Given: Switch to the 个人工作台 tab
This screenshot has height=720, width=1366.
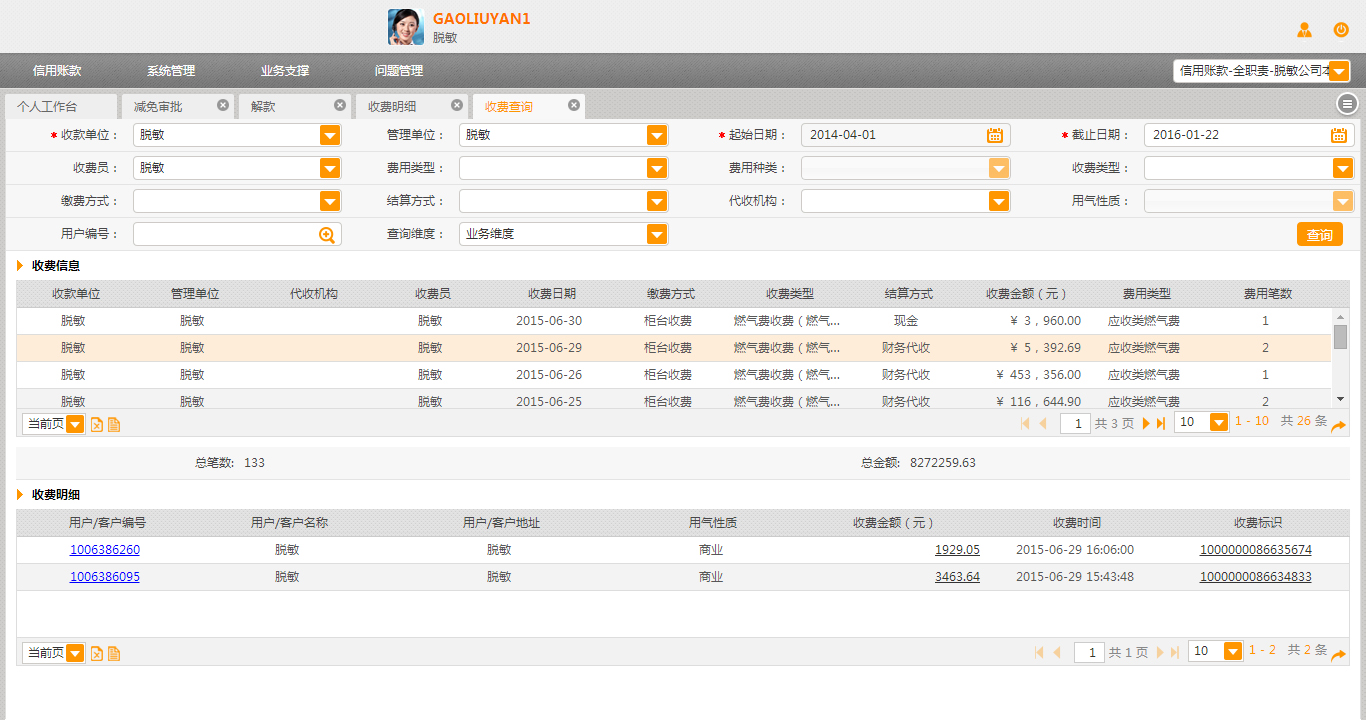Looking at the screenshot, I should (60, 106).
